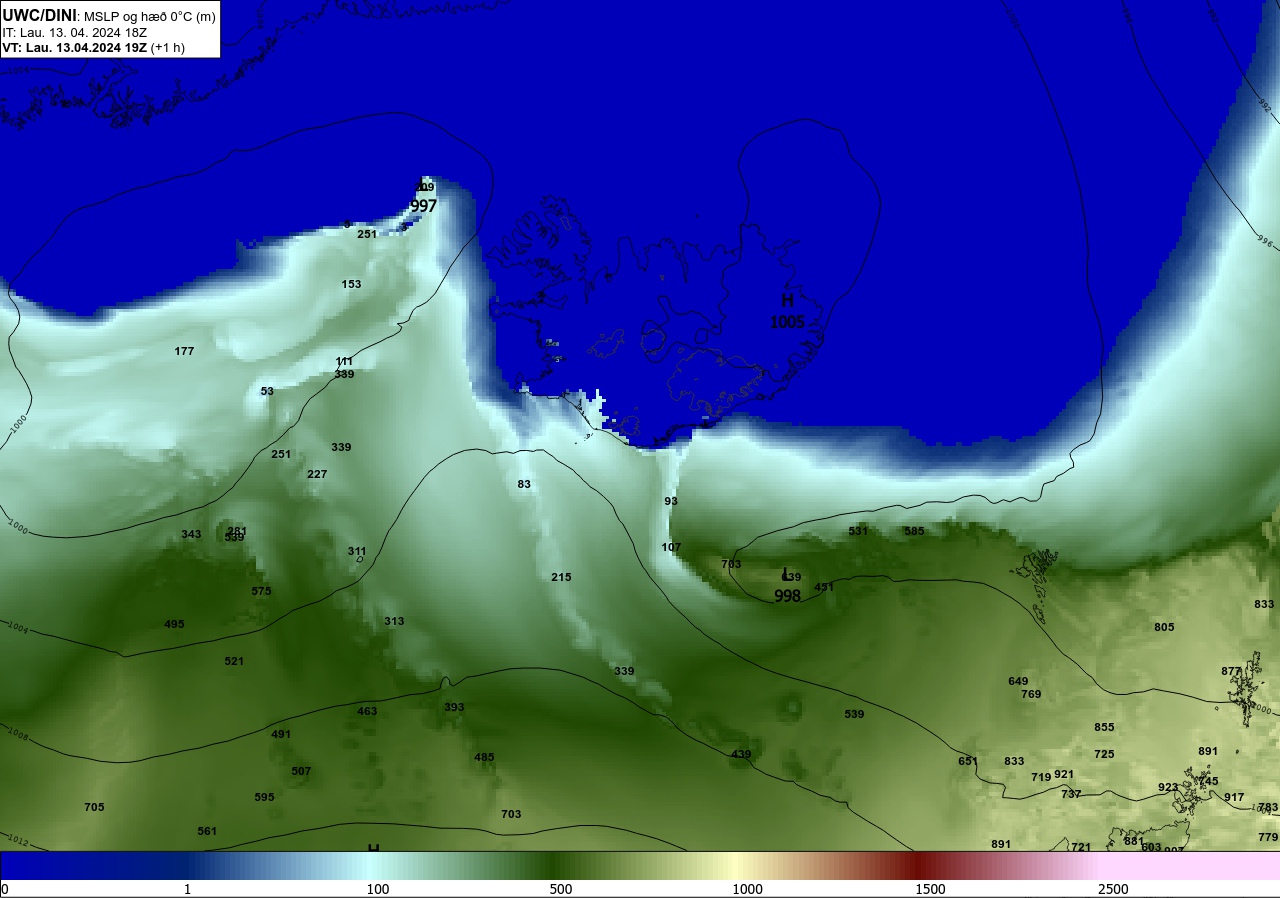Click the map value 805
The height and width of the screenshot is (898, 1280).
click(x=1164, y=627)
